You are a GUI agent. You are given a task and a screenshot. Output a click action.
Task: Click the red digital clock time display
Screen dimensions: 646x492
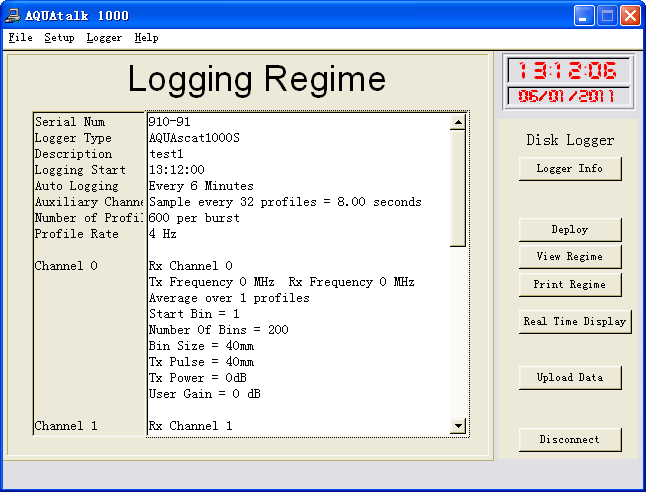(x=569, y=70)
